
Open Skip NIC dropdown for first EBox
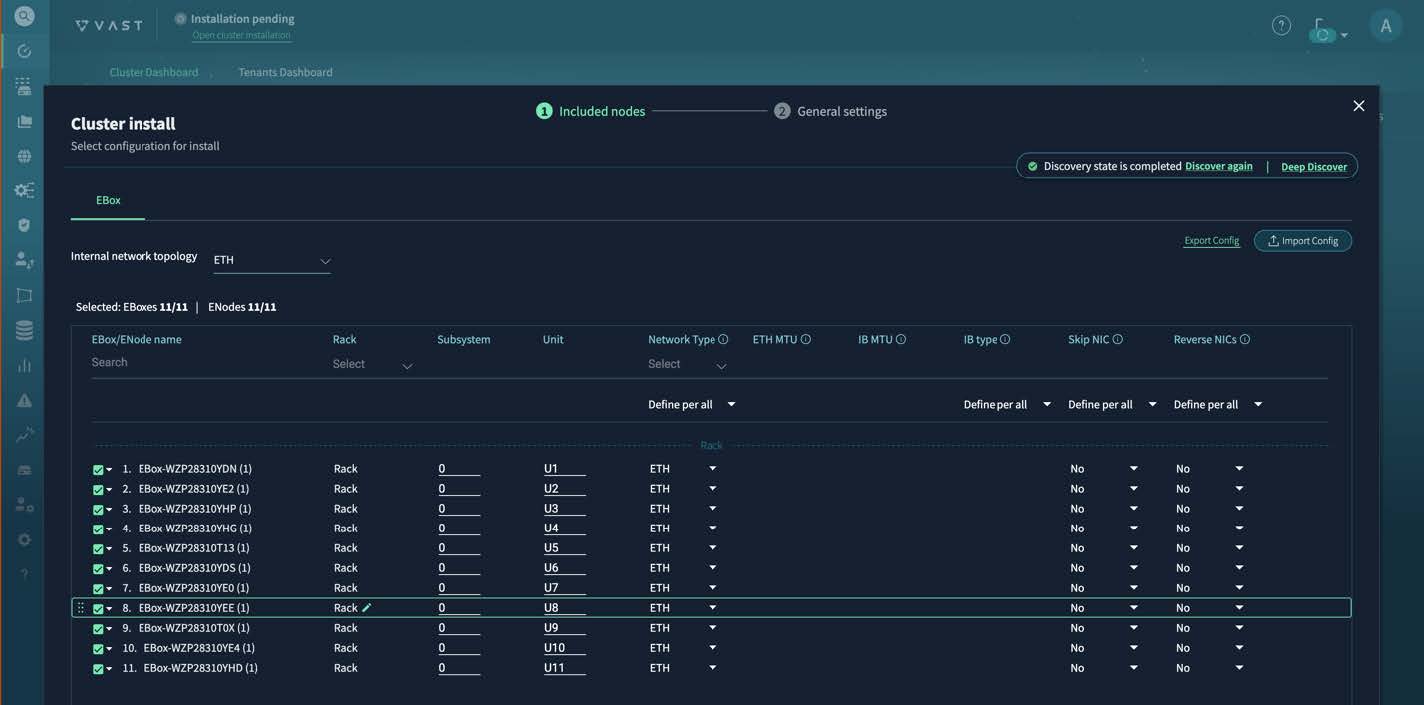[x=1104, y=469]
